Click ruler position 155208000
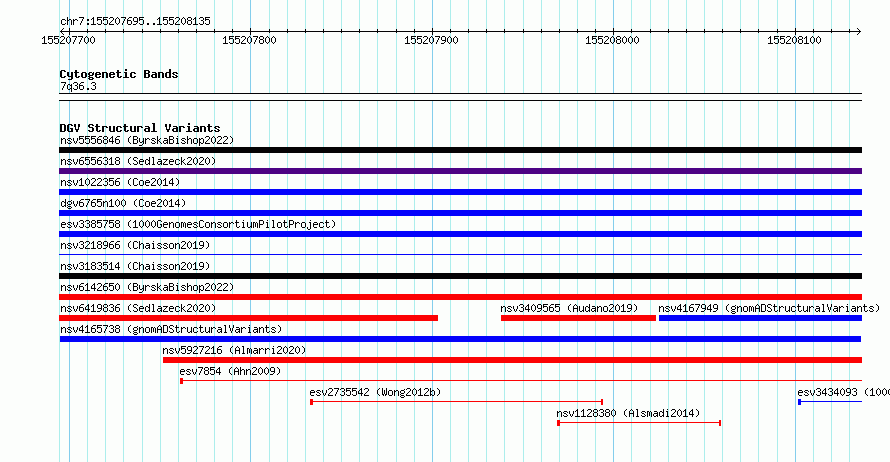 [x=612, y=40]
